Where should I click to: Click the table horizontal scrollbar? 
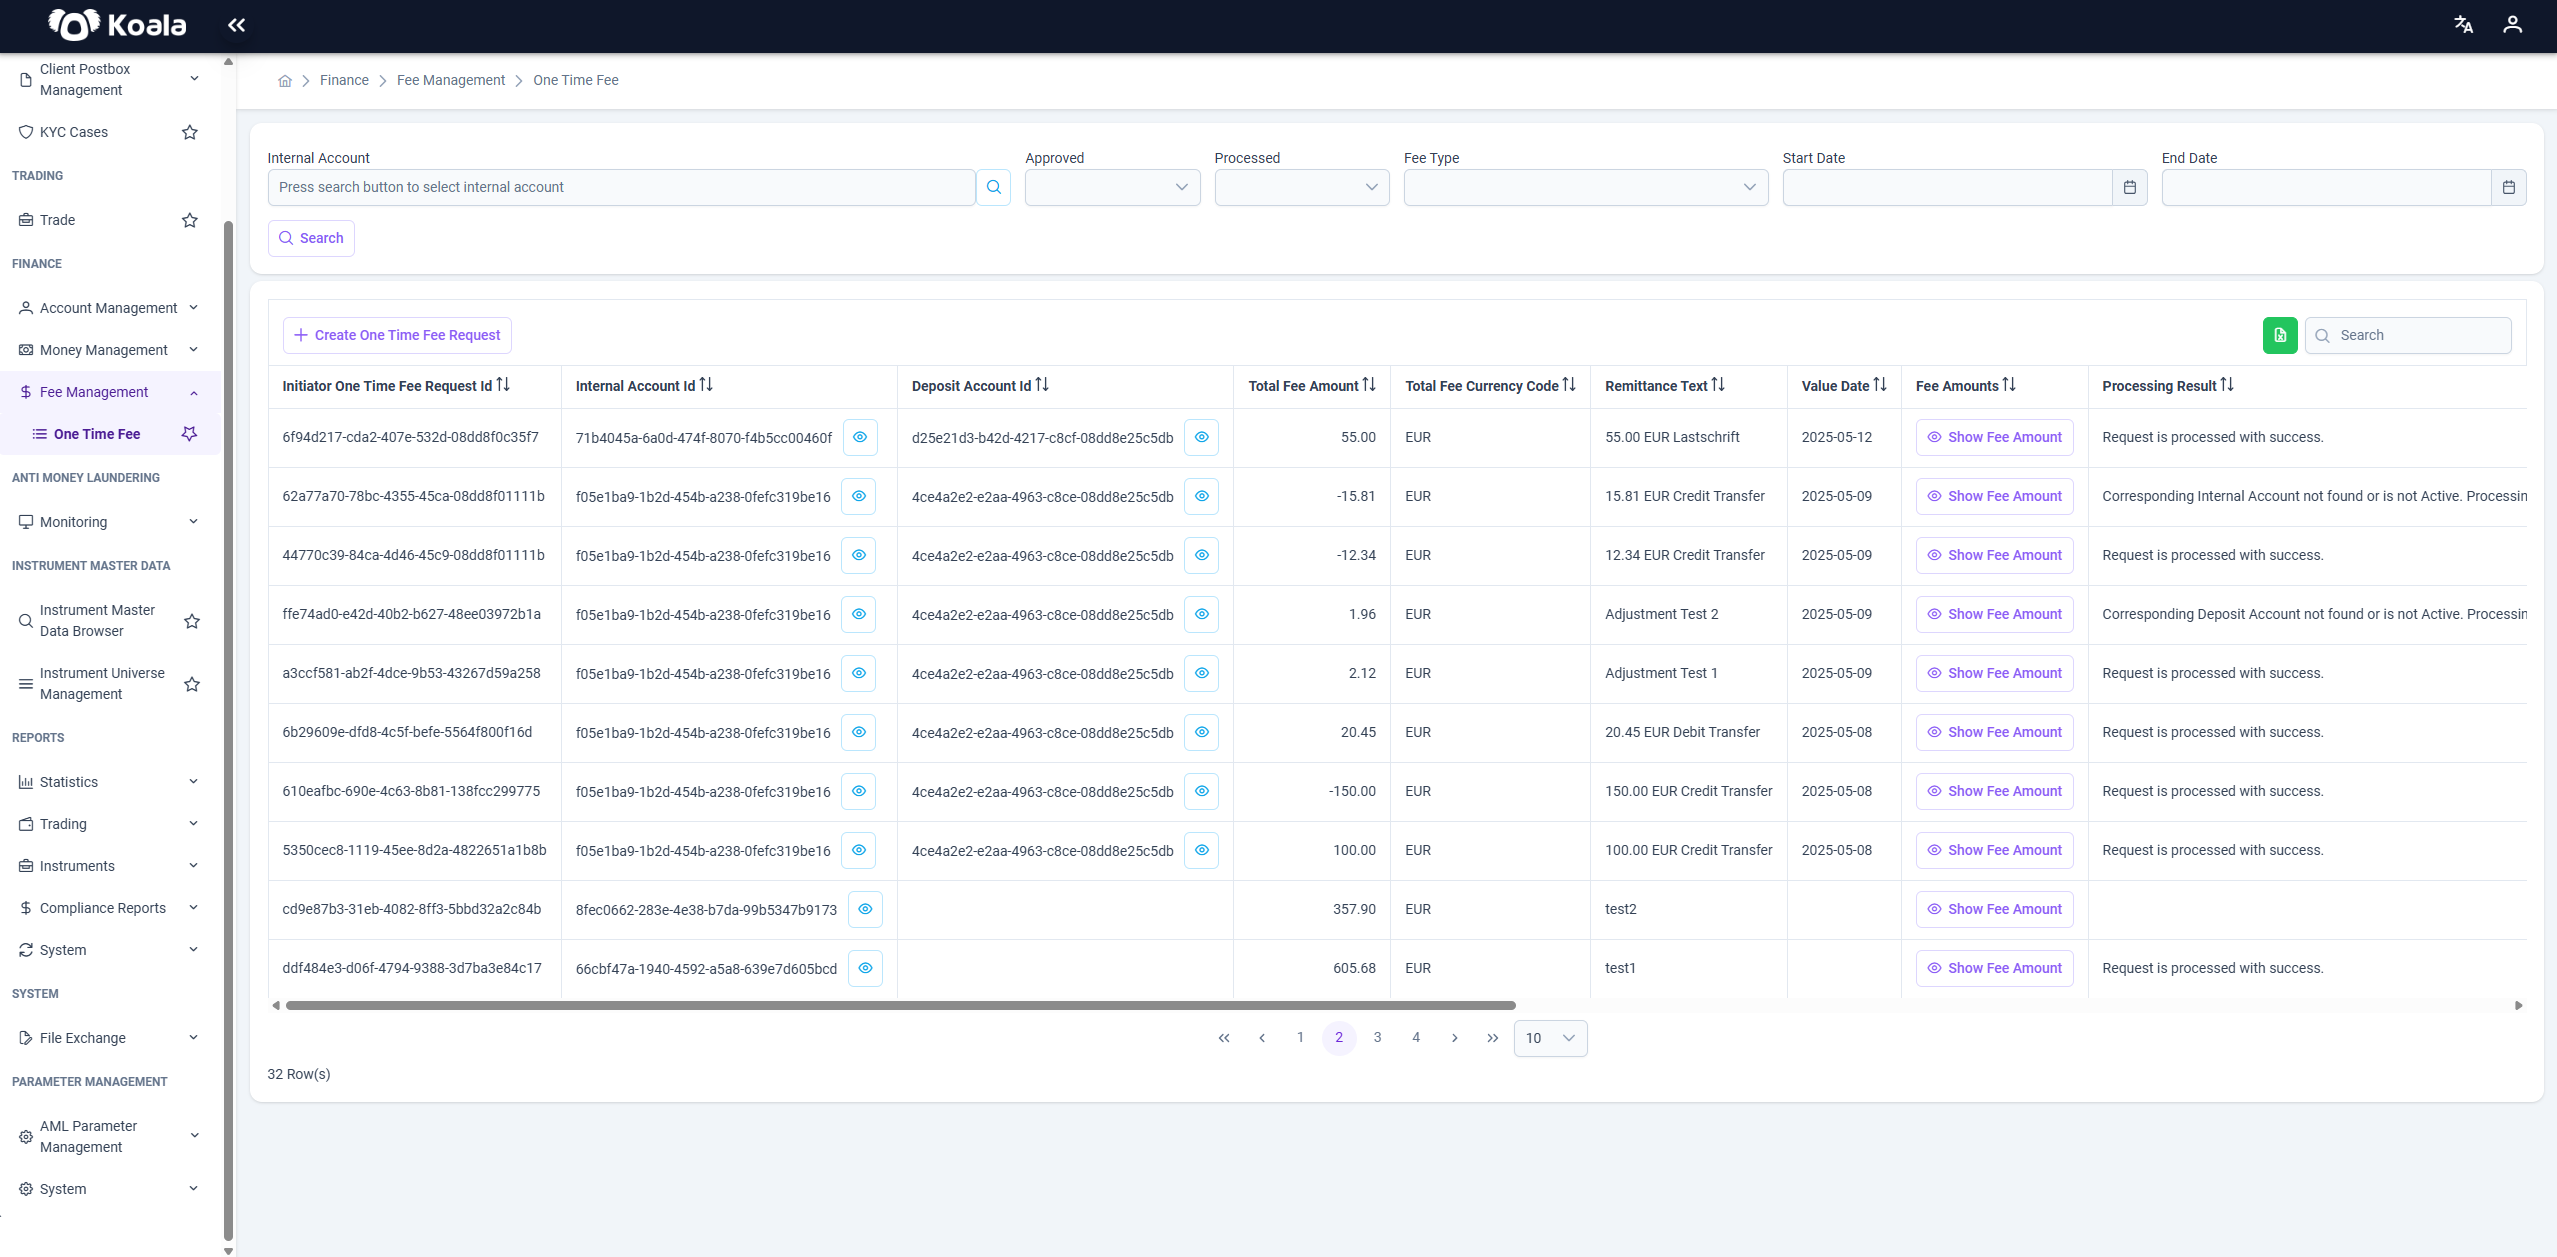(900, 1005)
